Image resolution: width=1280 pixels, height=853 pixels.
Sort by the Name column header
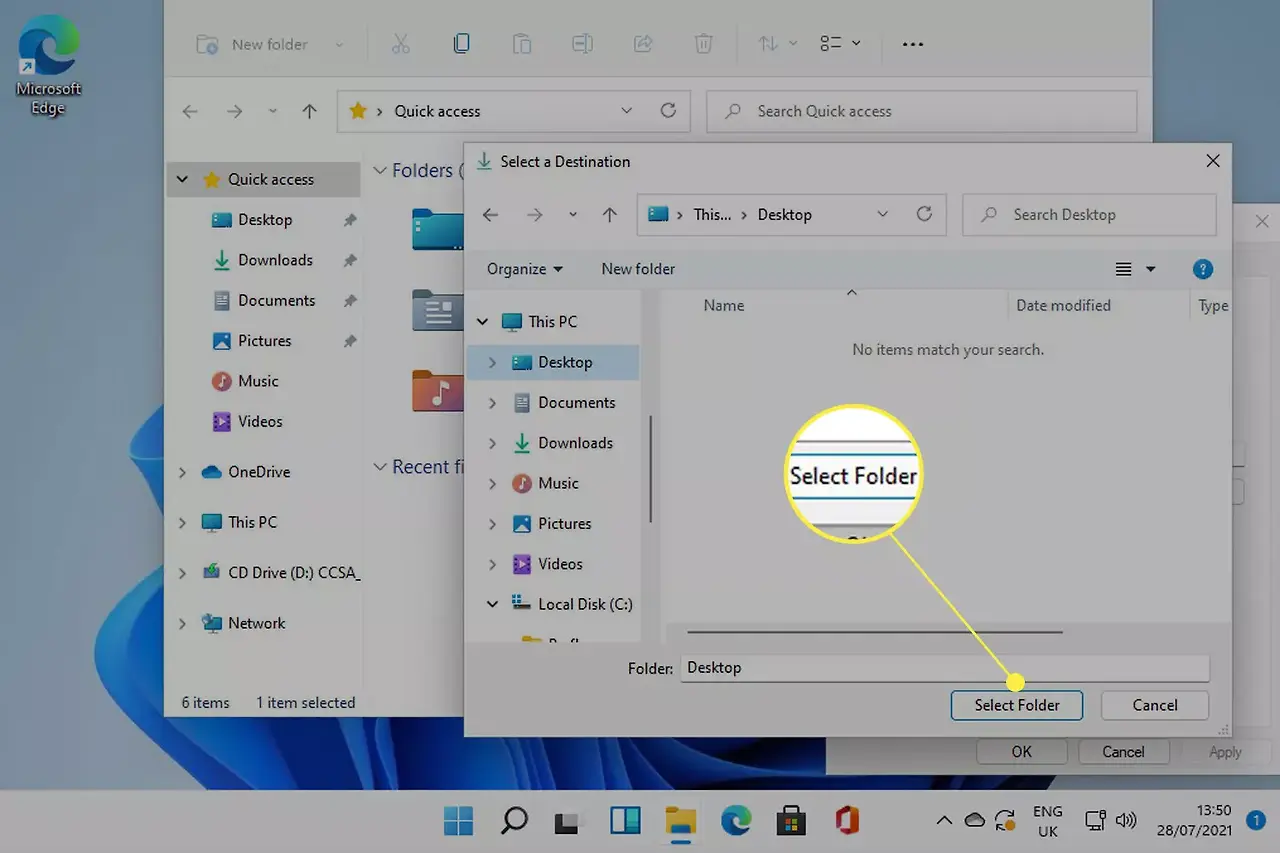tap(723, 306)
